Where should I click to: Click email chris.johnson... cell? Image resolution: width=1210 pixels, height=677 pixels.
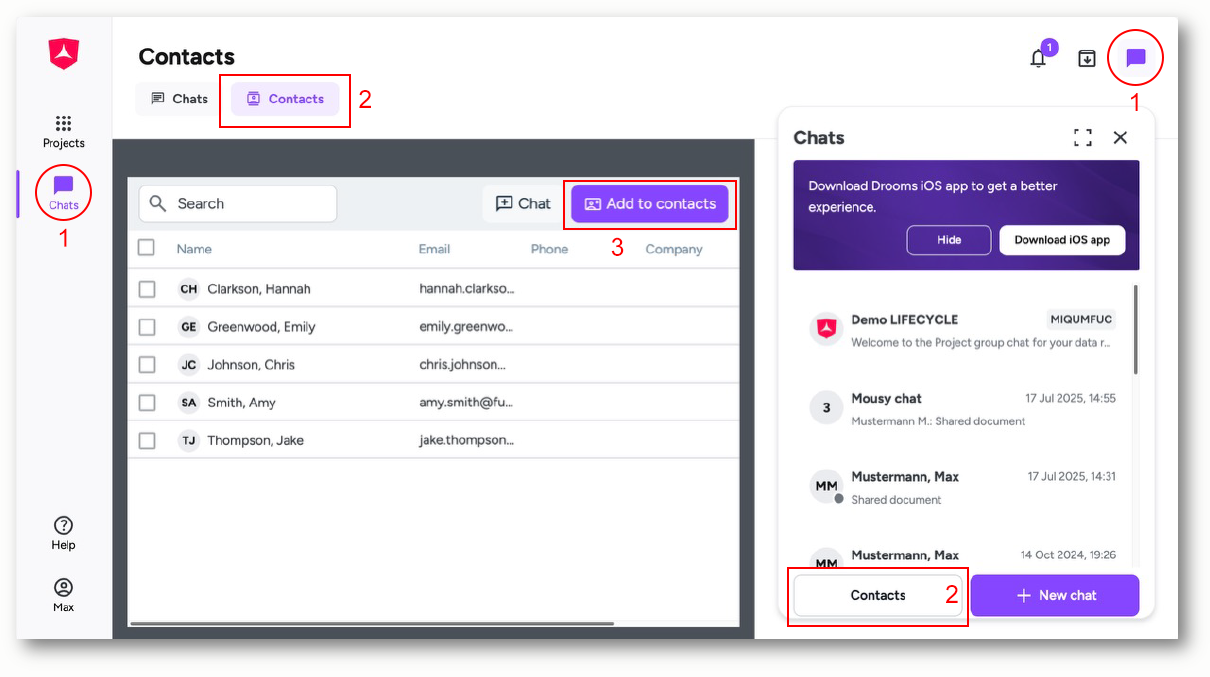coord(463,365)
